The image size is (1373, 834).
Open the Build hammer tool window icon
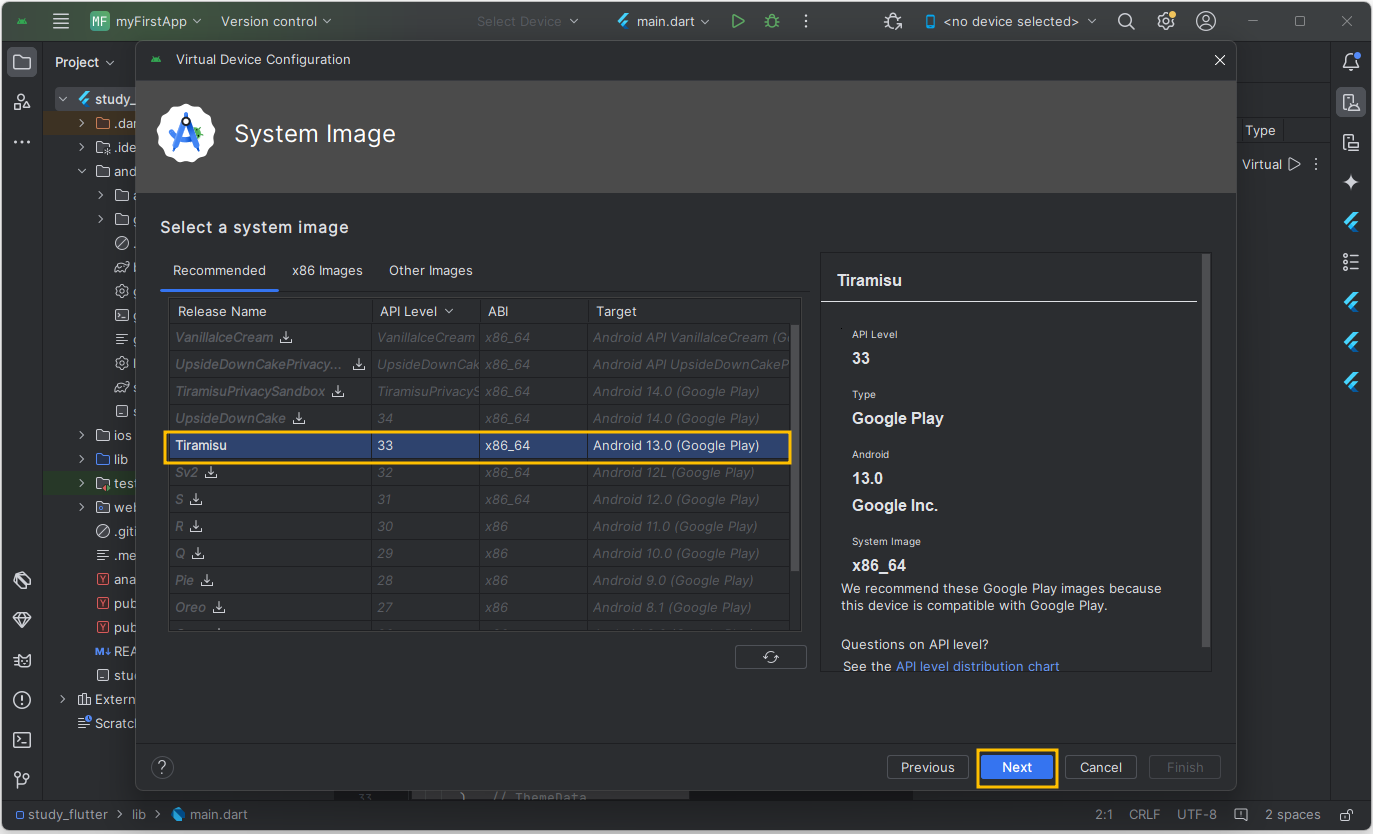point(21,580)
